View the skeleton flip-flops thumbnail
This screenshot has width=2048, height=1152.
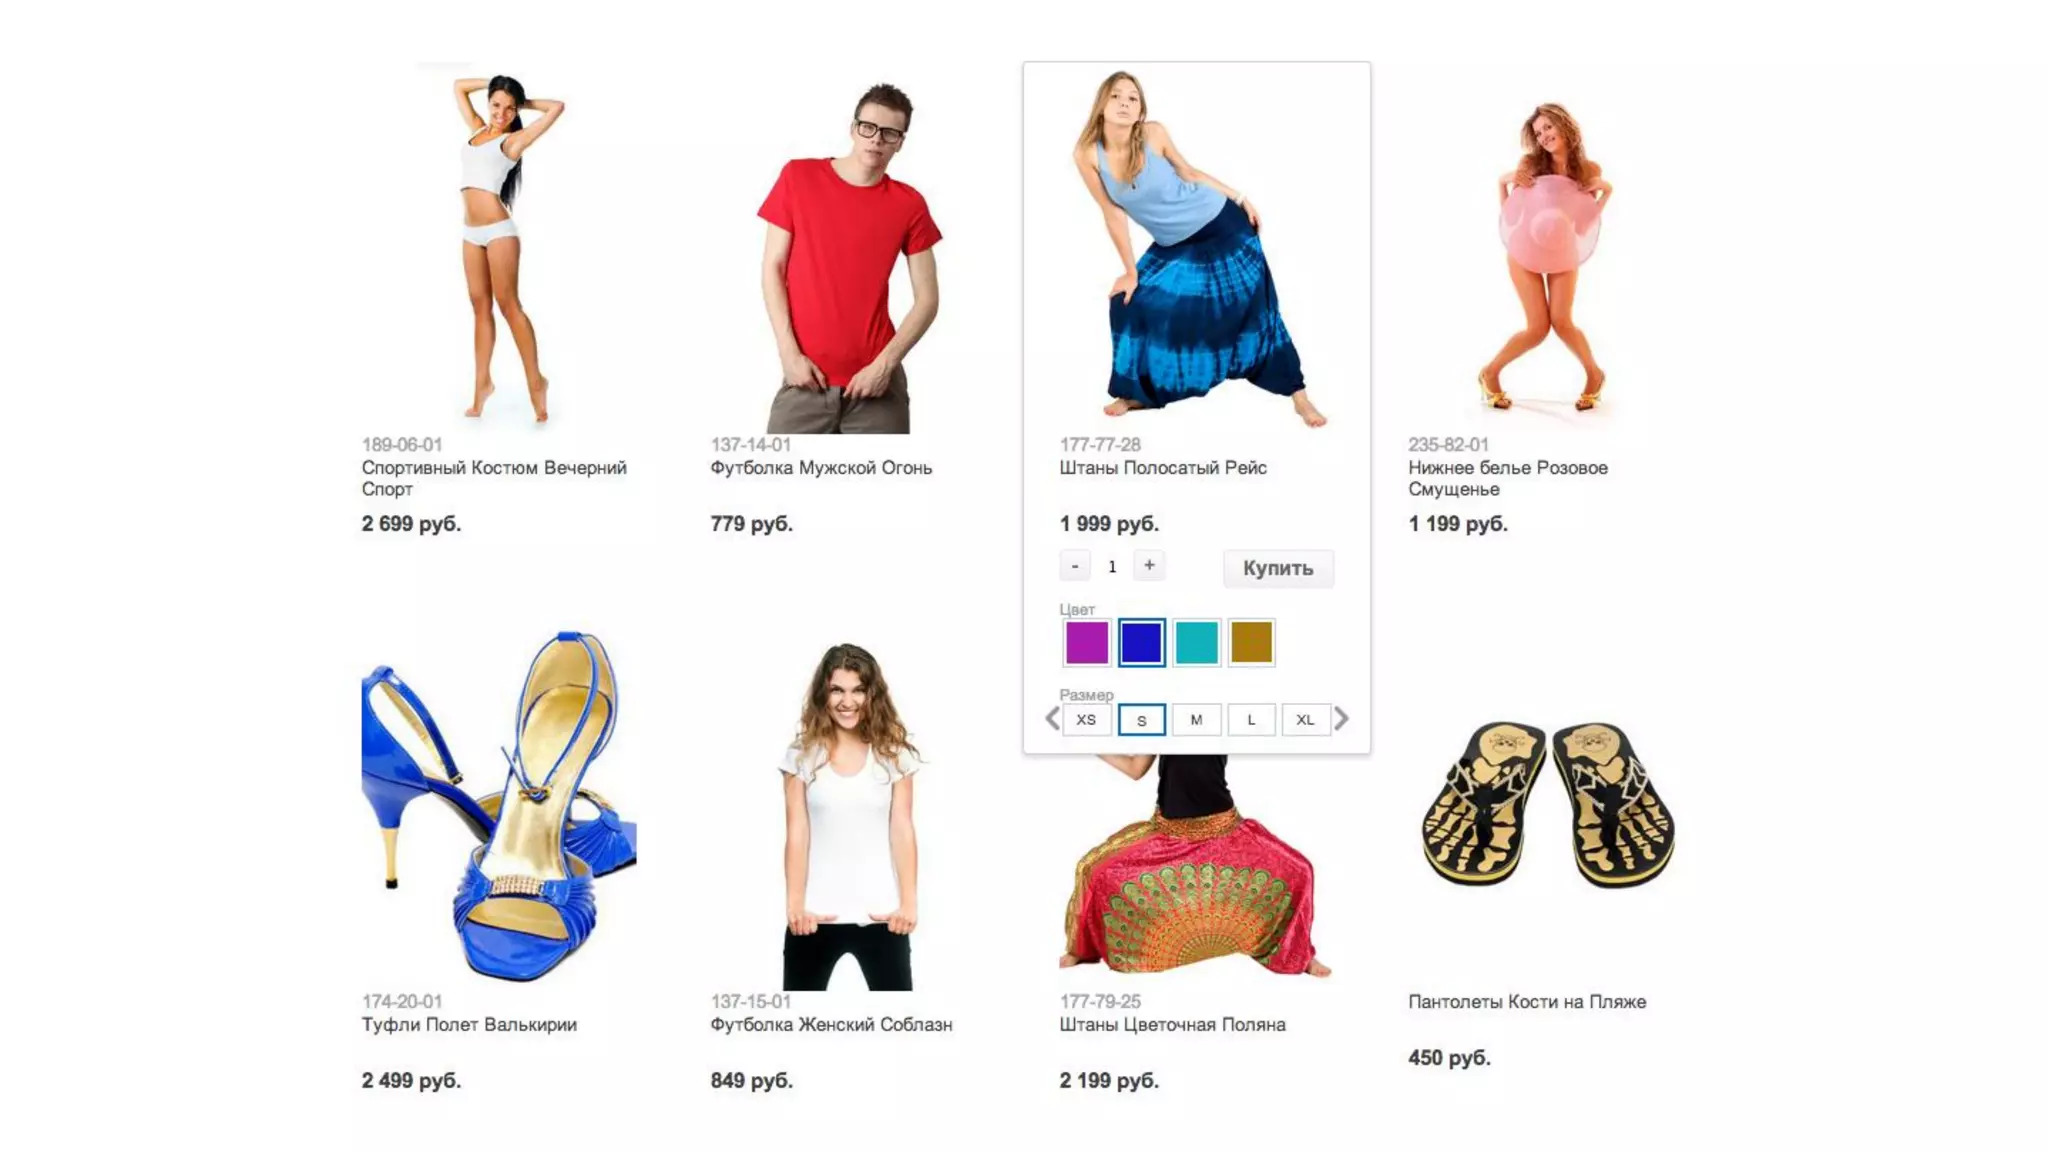[1547, 805]
